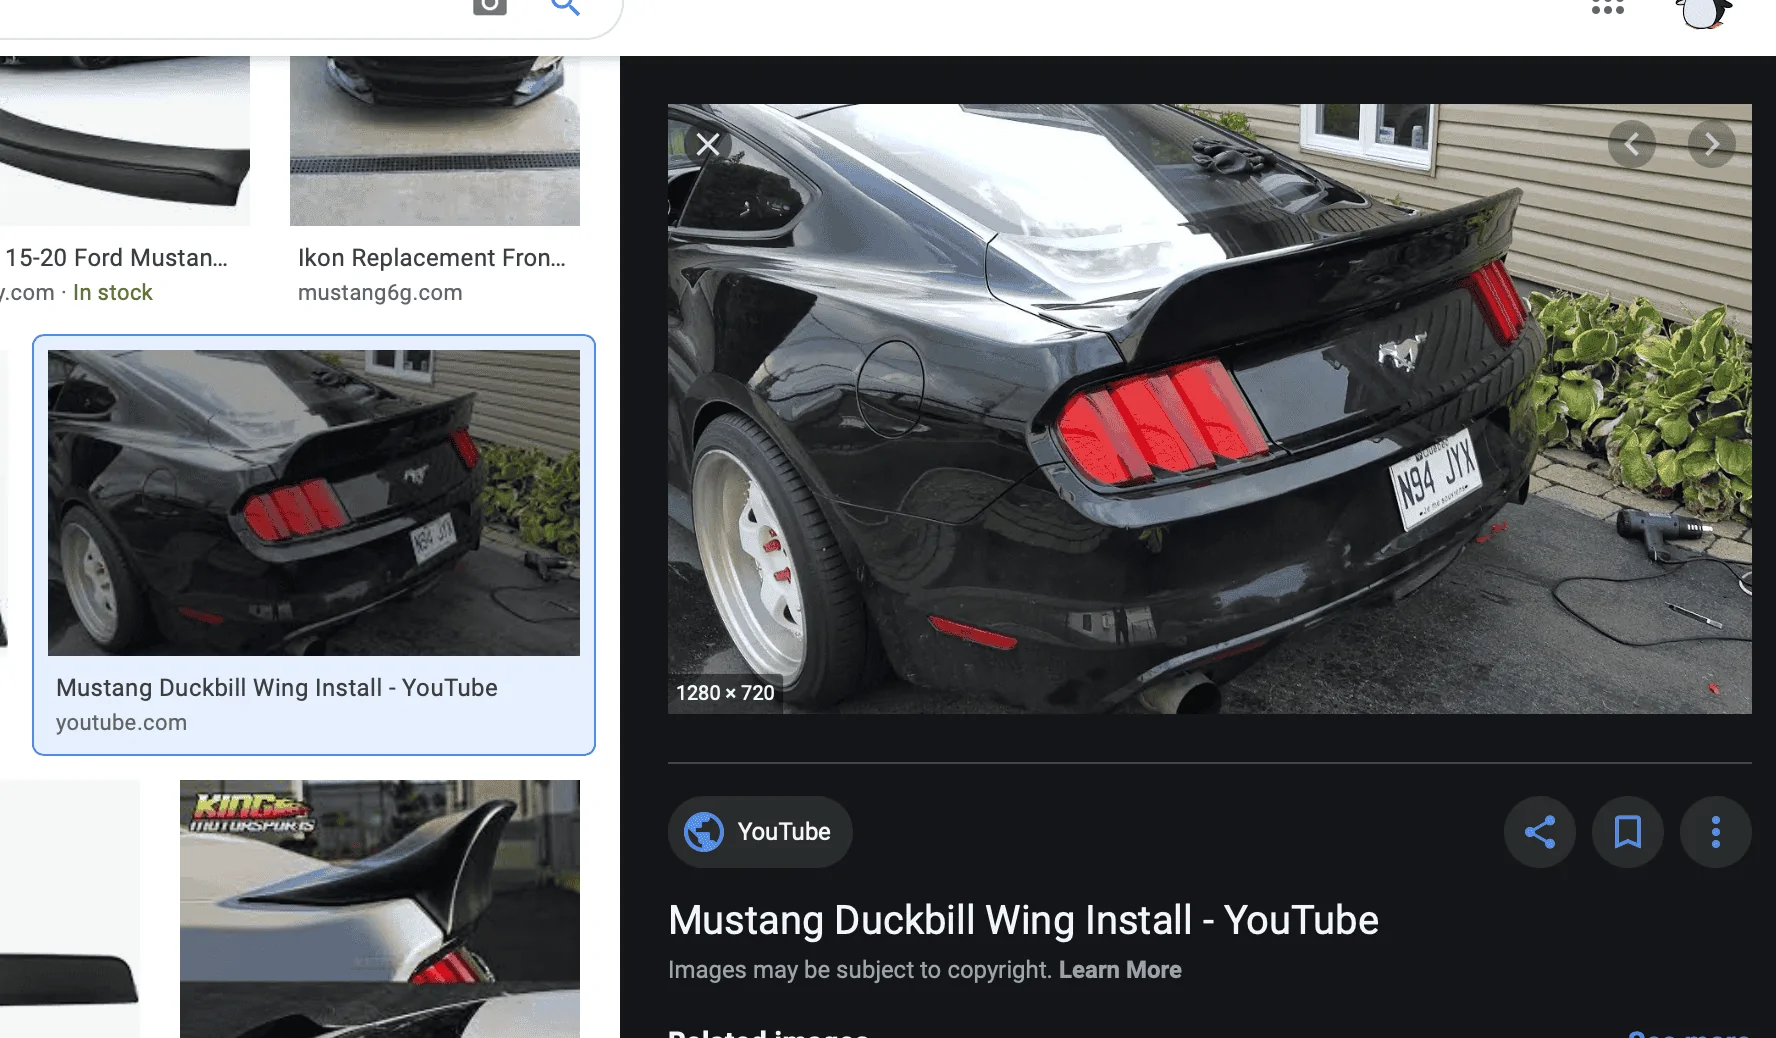Image resolution: width=1776 pixels, height=1038 pixels.
Task: Click the 1280 × 720 size label
Action: point(725,693)
